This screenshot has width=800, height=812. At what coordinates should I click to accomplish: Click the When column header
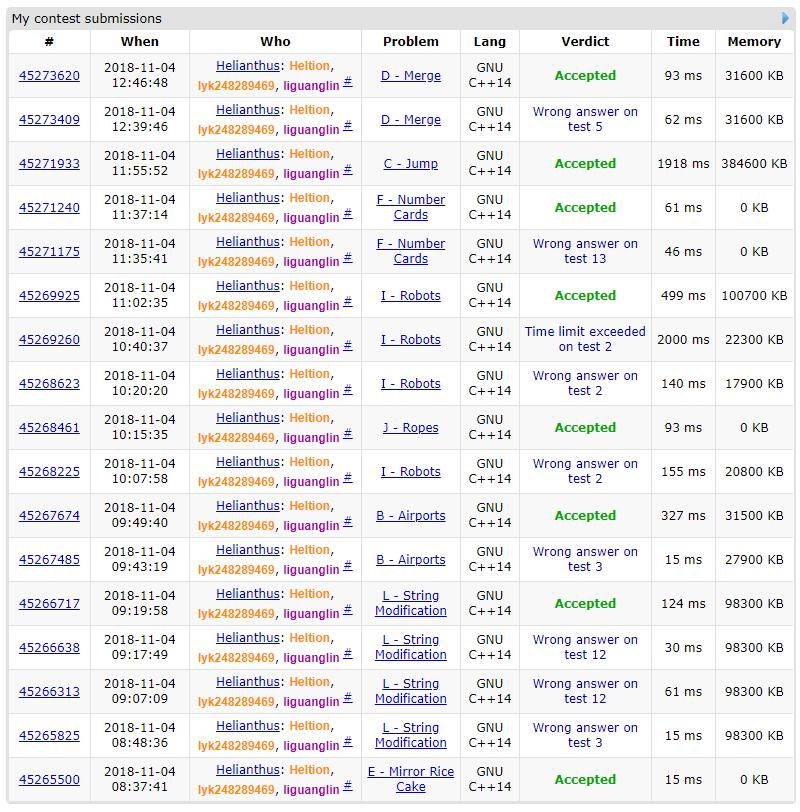coord(139,42)
